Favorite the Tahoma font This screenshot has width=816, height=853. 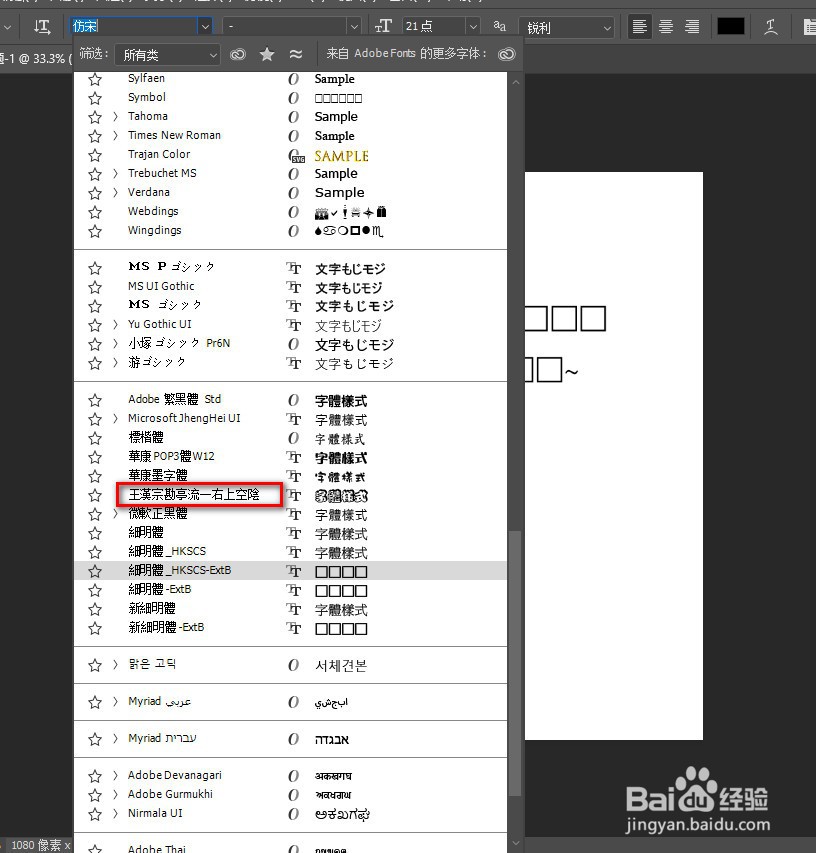(x=95, y=117)
